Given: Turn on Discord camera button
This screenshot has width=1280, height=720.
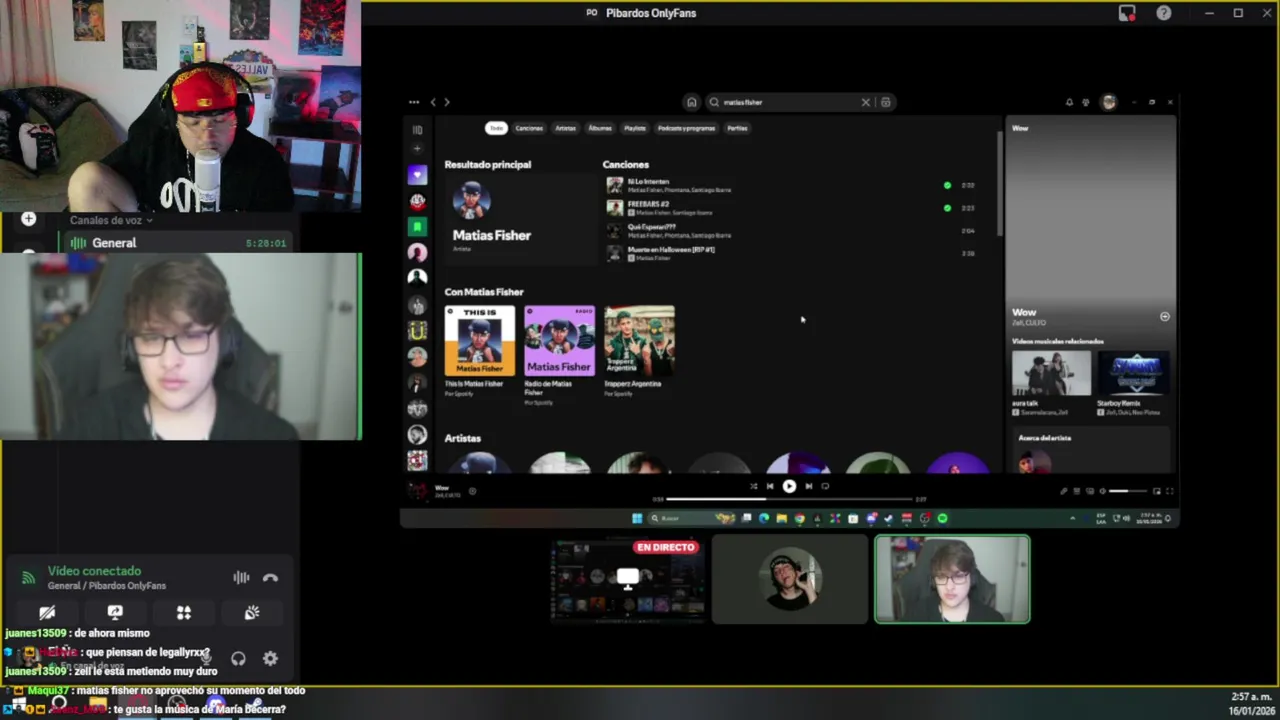Looking at the screenshot, I should point(47,612).
